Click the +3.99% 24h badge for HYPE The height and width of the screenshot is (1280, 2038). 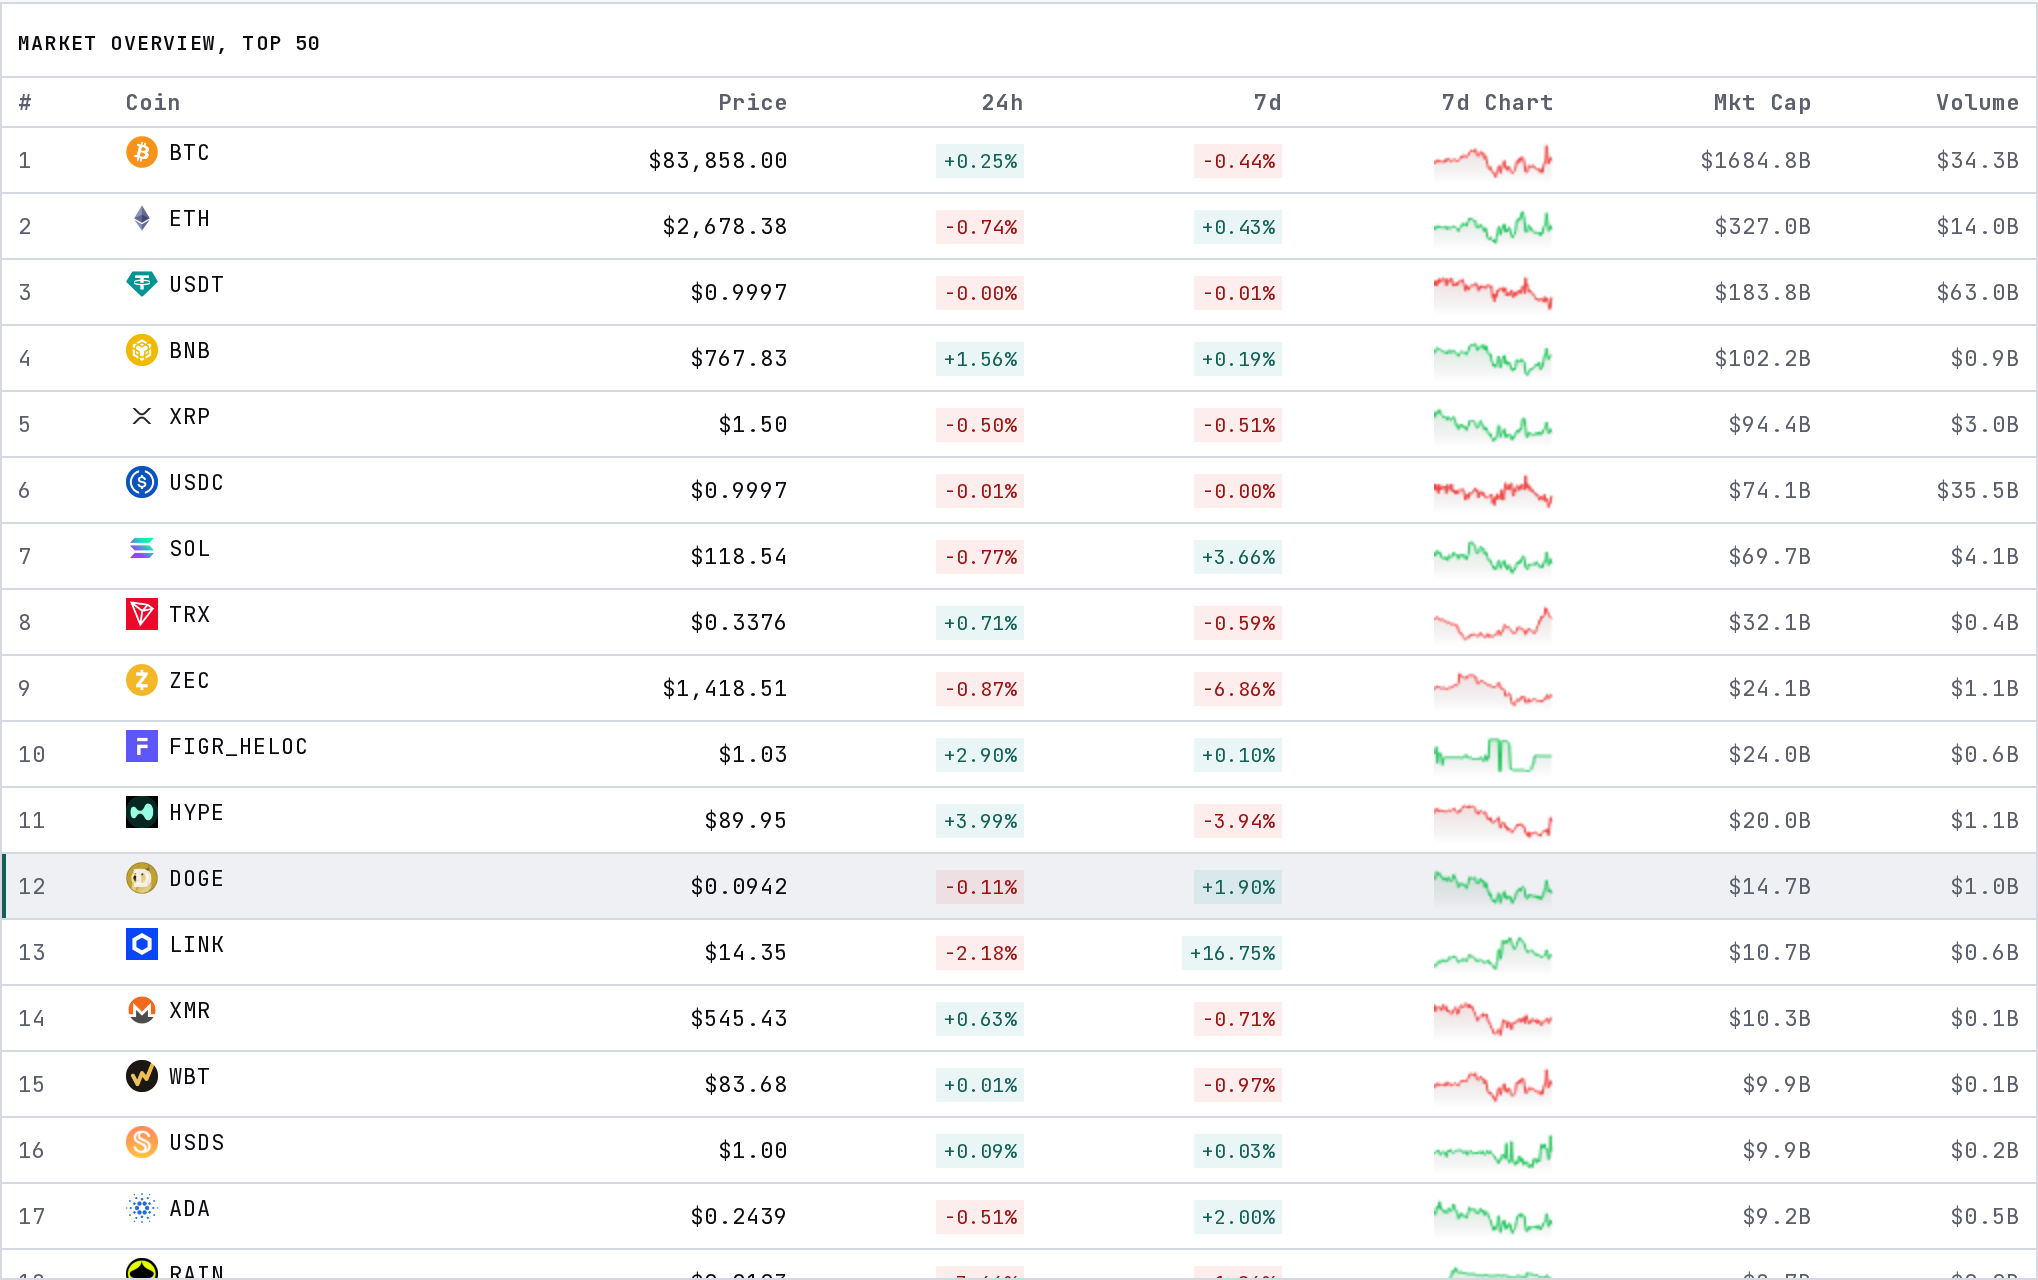[x=980, y=821]
